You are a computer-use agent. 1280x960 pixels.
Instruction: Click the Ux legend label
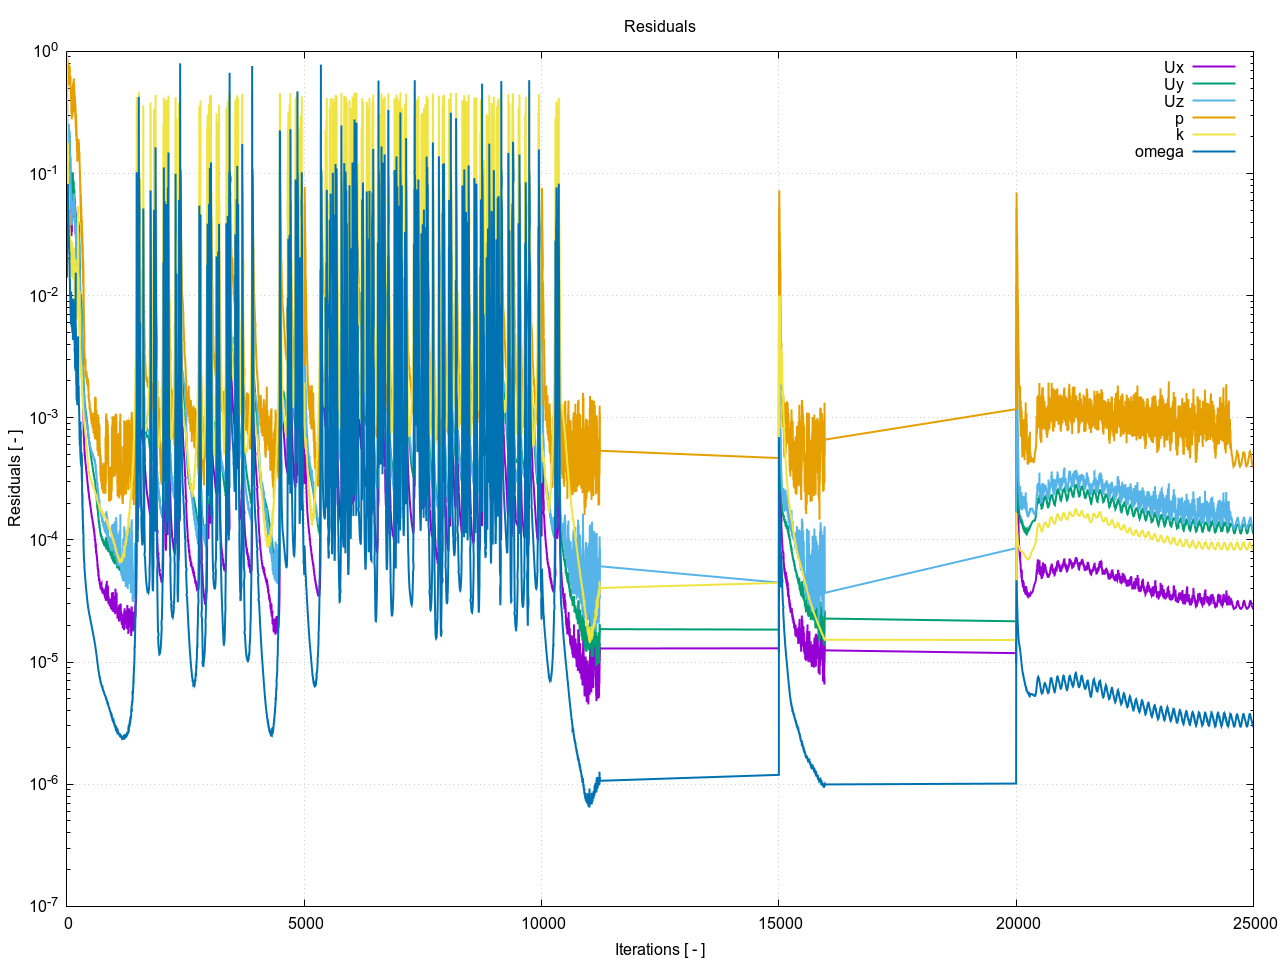tap(1173, 68)
